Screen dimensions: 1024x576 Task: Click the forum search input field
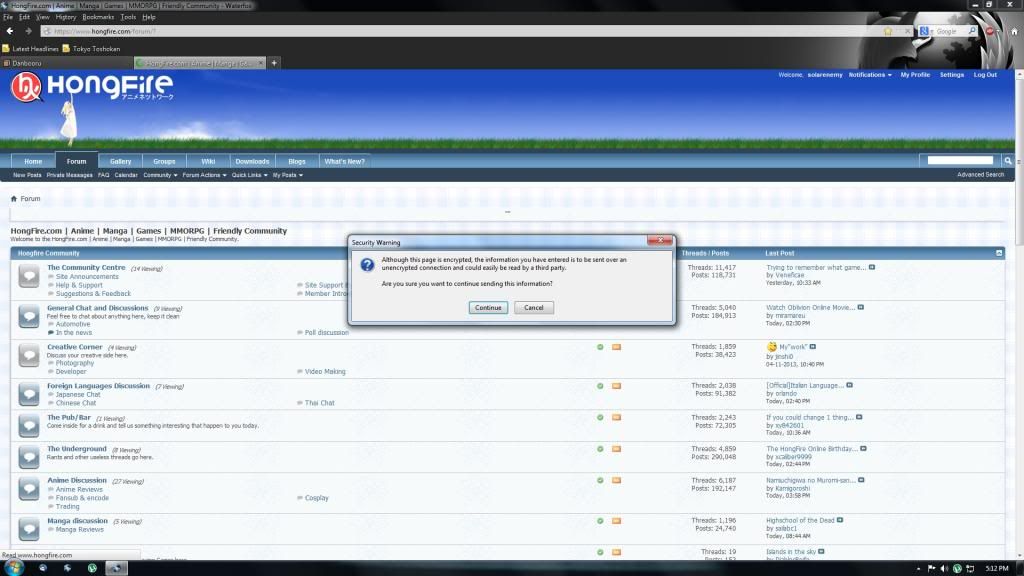point(960,161)
